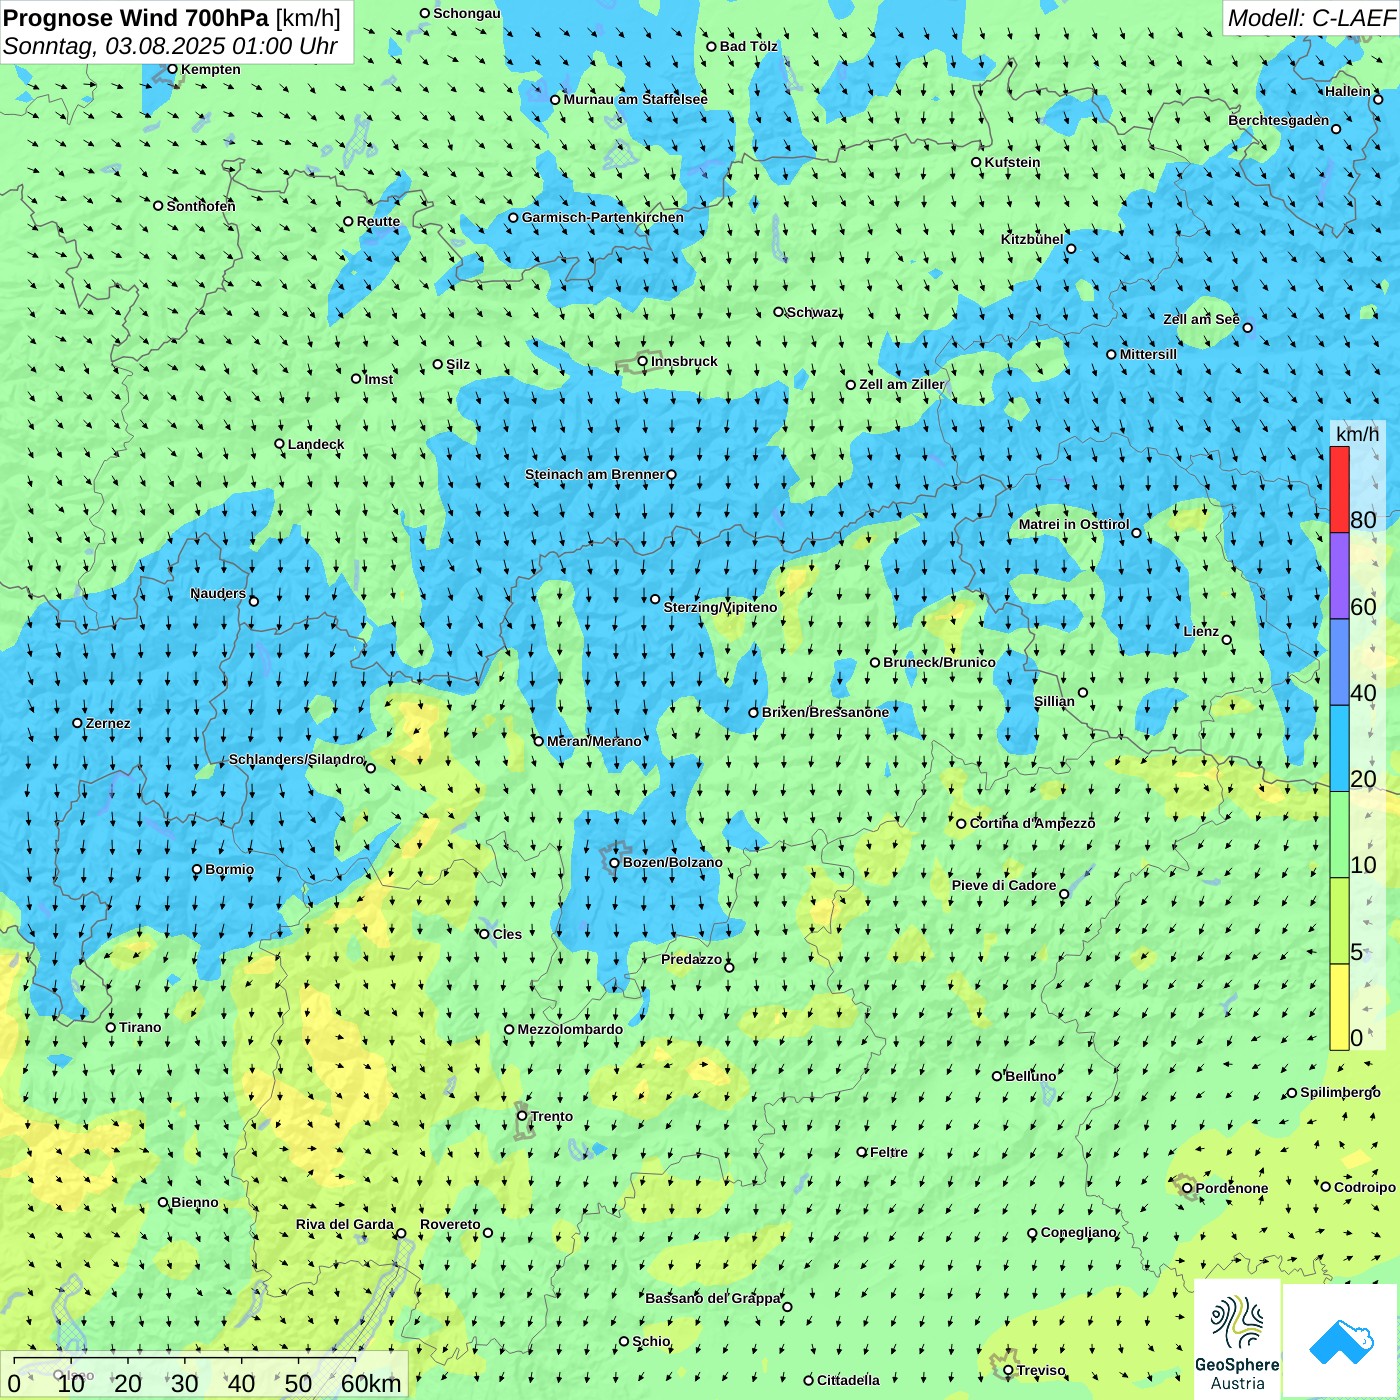Click the Sonthofen label
This screenshot has height=1400, width=1400.
(x=201, y=206)
